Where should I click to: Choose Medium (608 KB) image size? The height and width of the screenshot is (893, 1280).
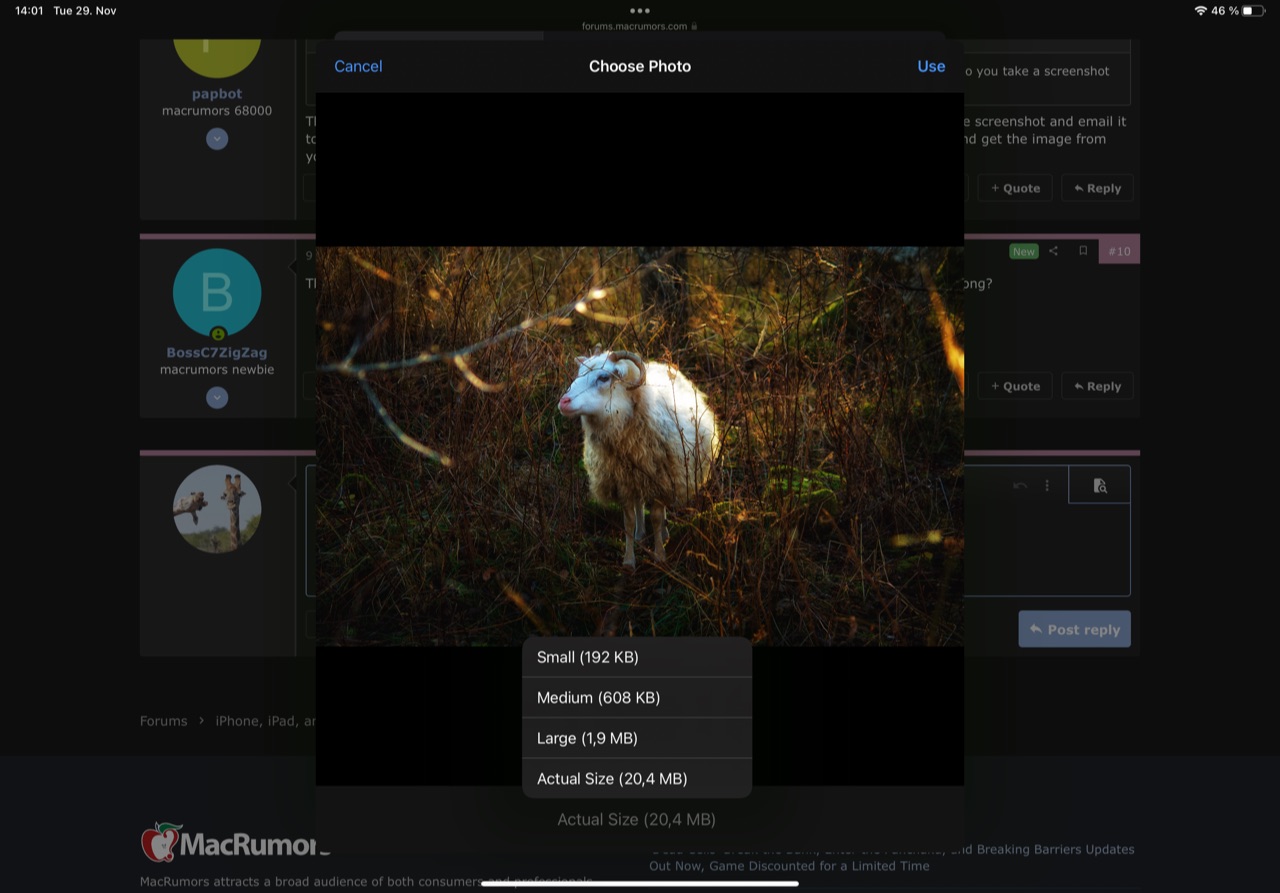click(x=637, y=698)
